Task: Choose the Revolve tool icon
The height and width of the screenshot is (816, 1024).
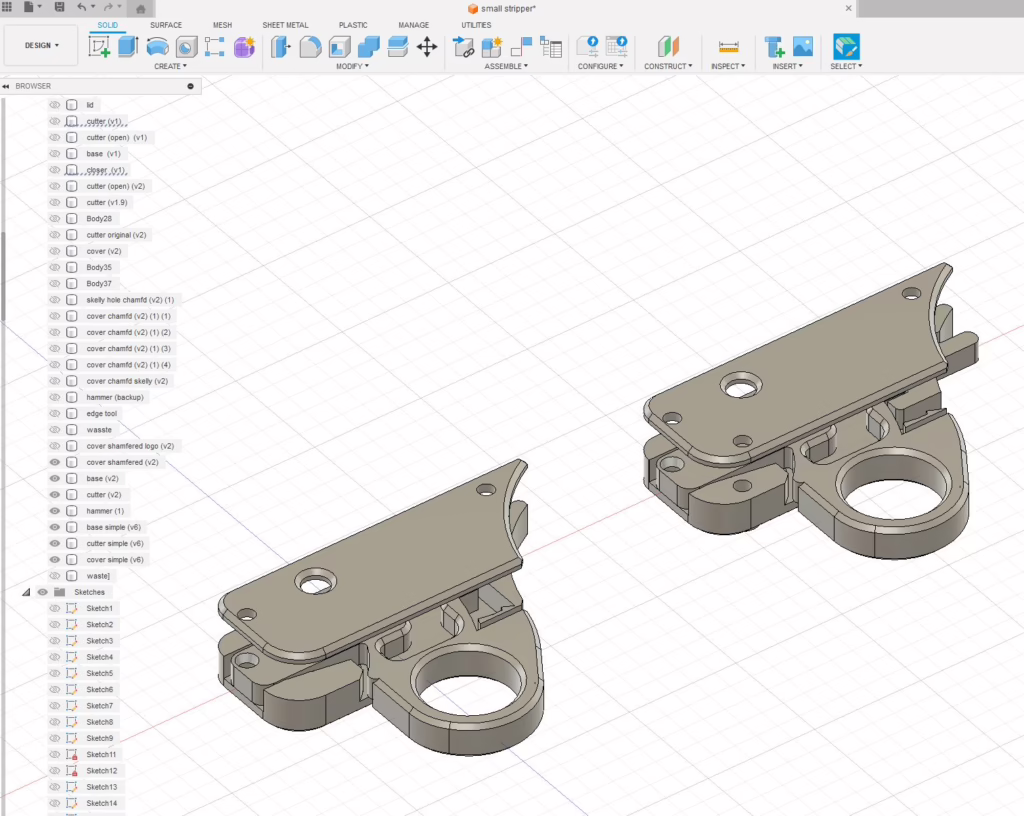Action: 157,47
